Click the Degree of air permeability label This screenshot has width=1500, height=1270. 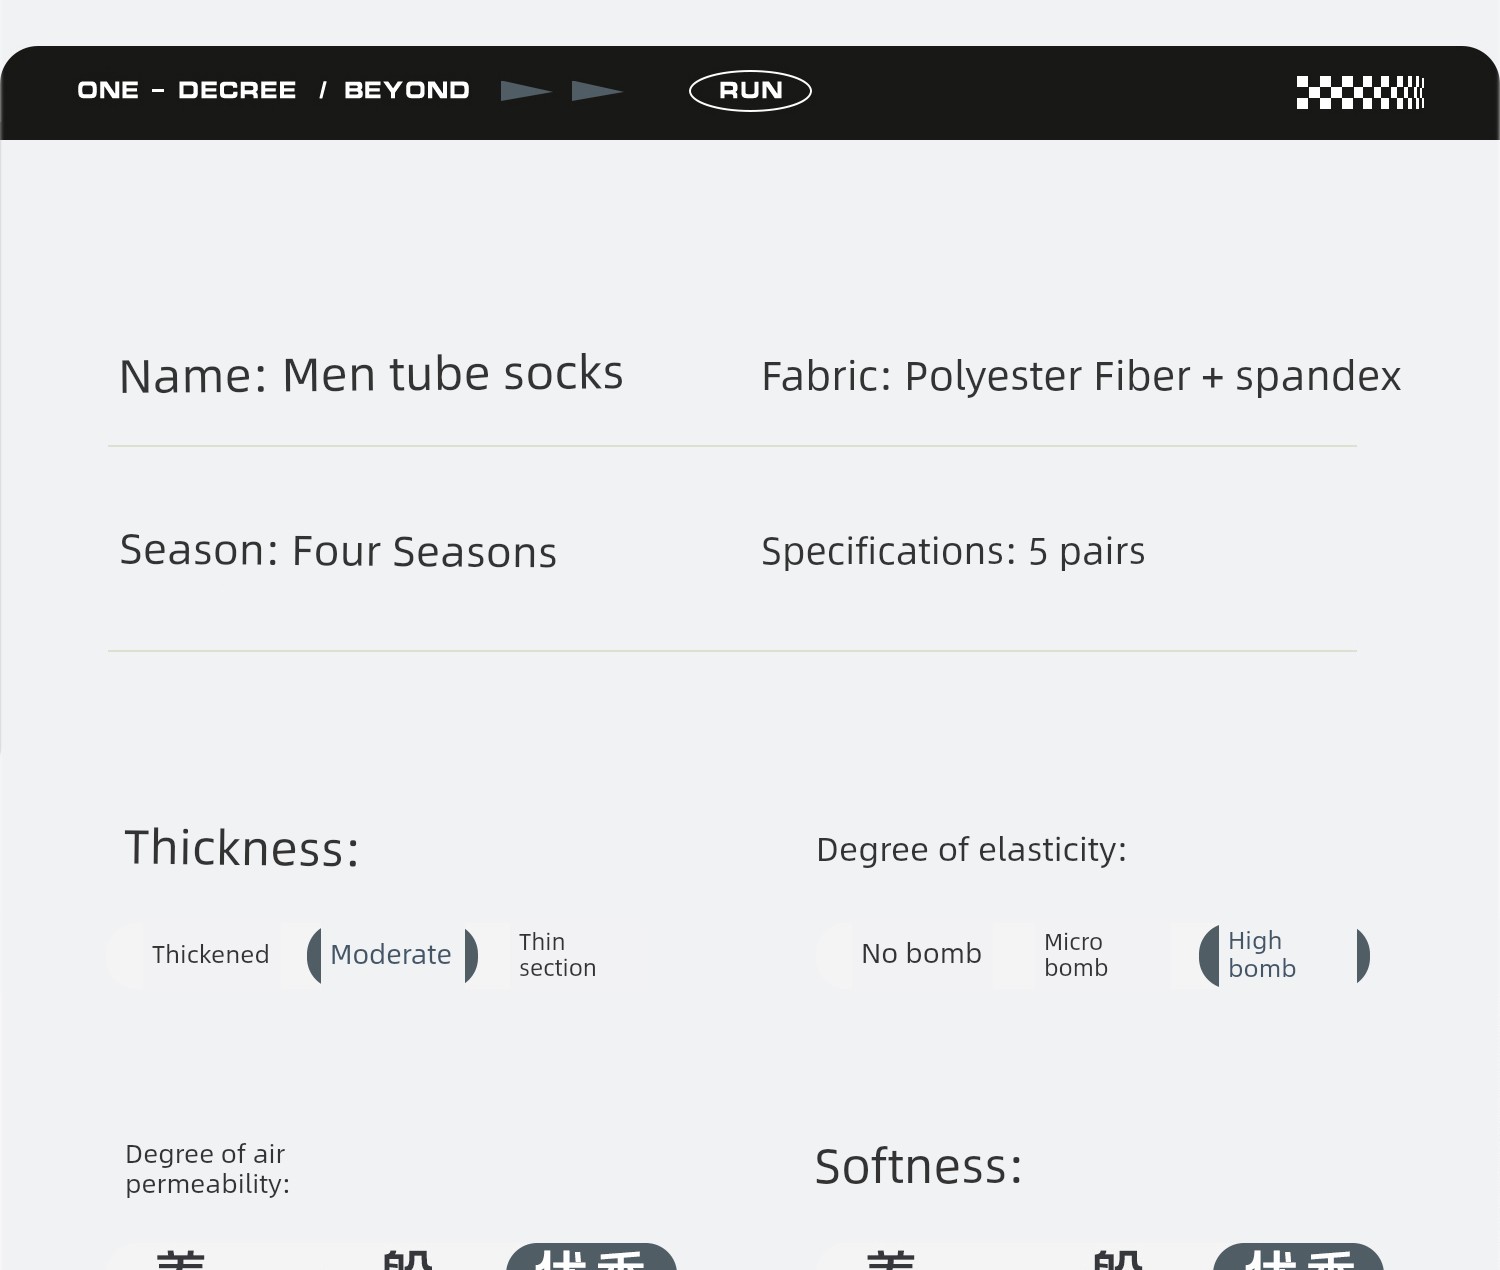point(207,1169)
